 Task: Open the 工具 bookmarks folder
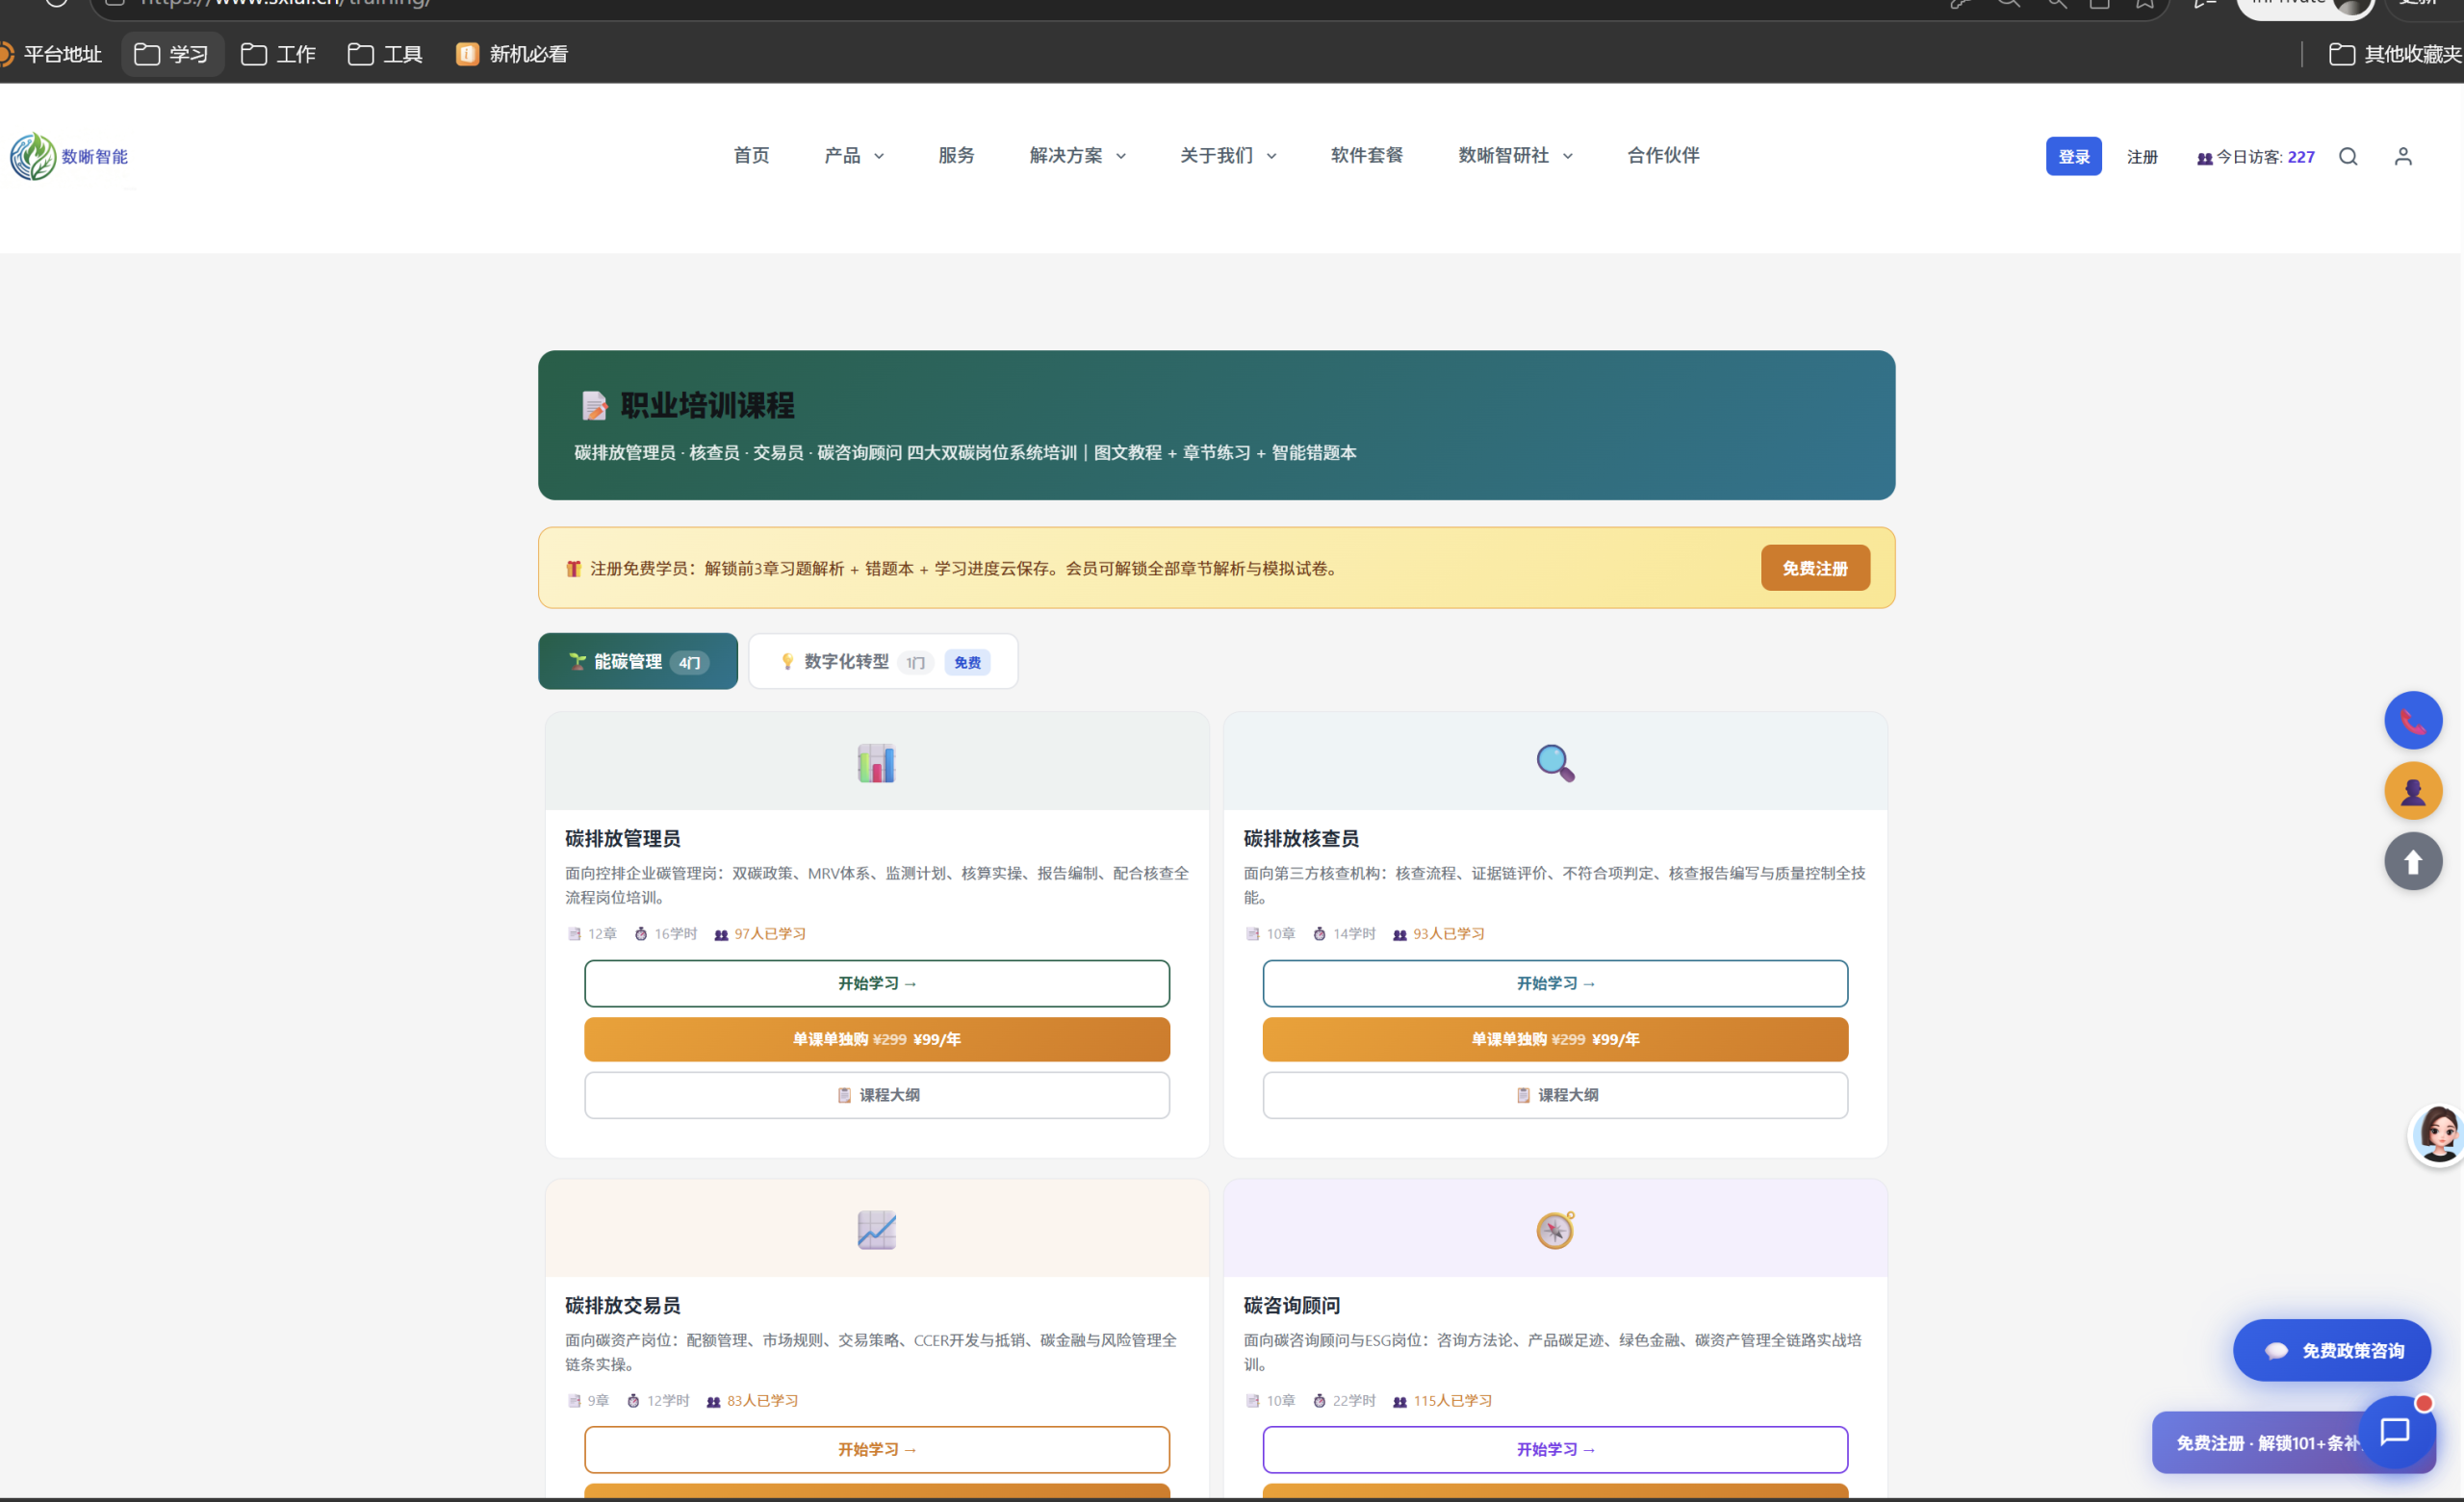tap(385, 54)
